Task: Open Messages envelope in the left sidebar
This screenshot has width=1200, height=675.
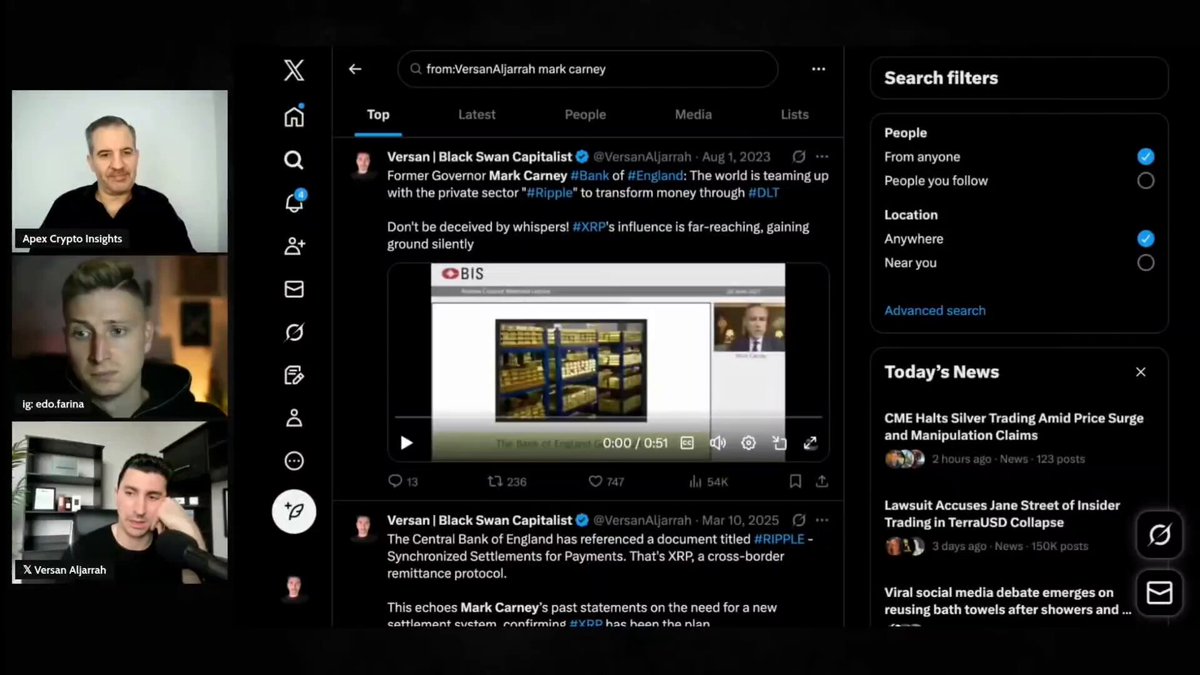Action: point(294,289)
